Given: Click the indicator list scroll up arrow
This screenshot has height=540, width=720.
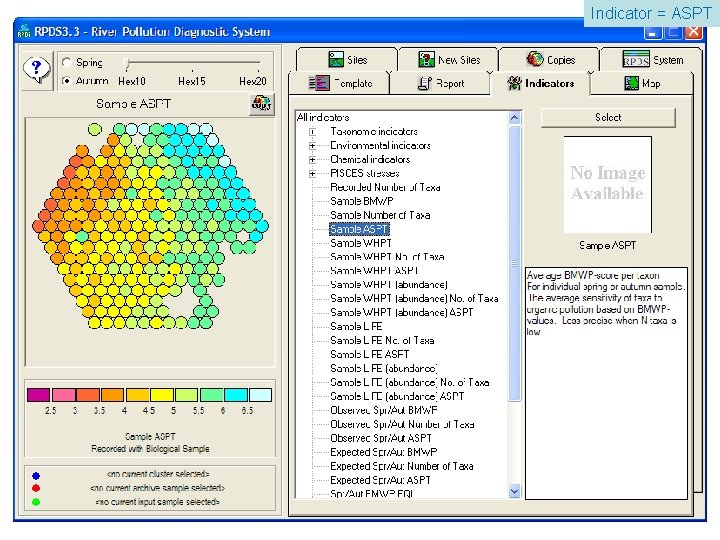Looking at the screenshot, I should [x=514, y=118].
